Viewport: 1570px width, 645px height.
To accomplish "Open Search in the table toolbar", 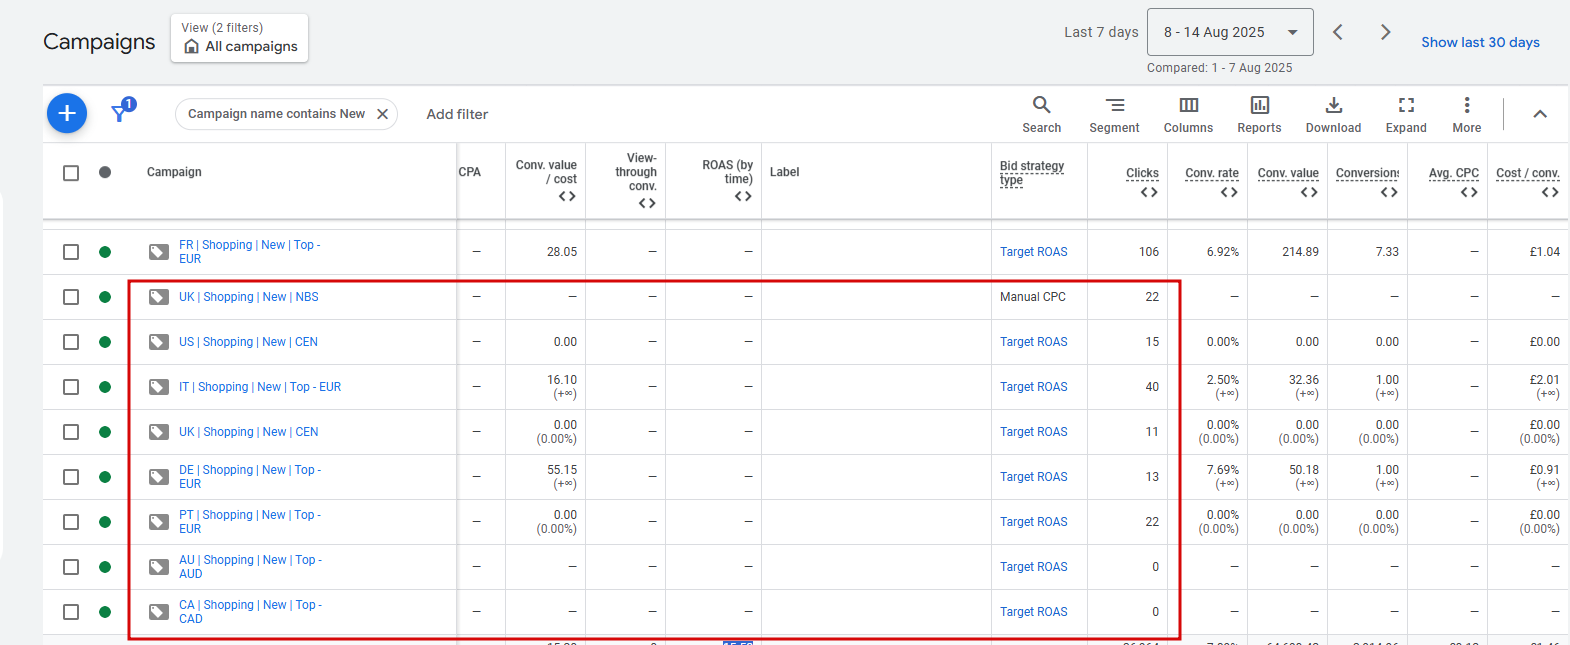I will coord(1041,114).
